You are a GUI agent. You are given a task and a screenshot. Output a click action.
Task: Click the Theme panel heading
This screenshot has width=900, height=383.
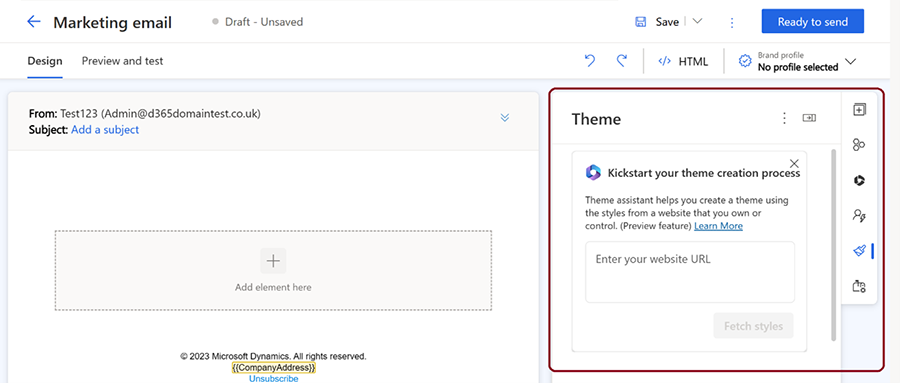tap(596, 119)
